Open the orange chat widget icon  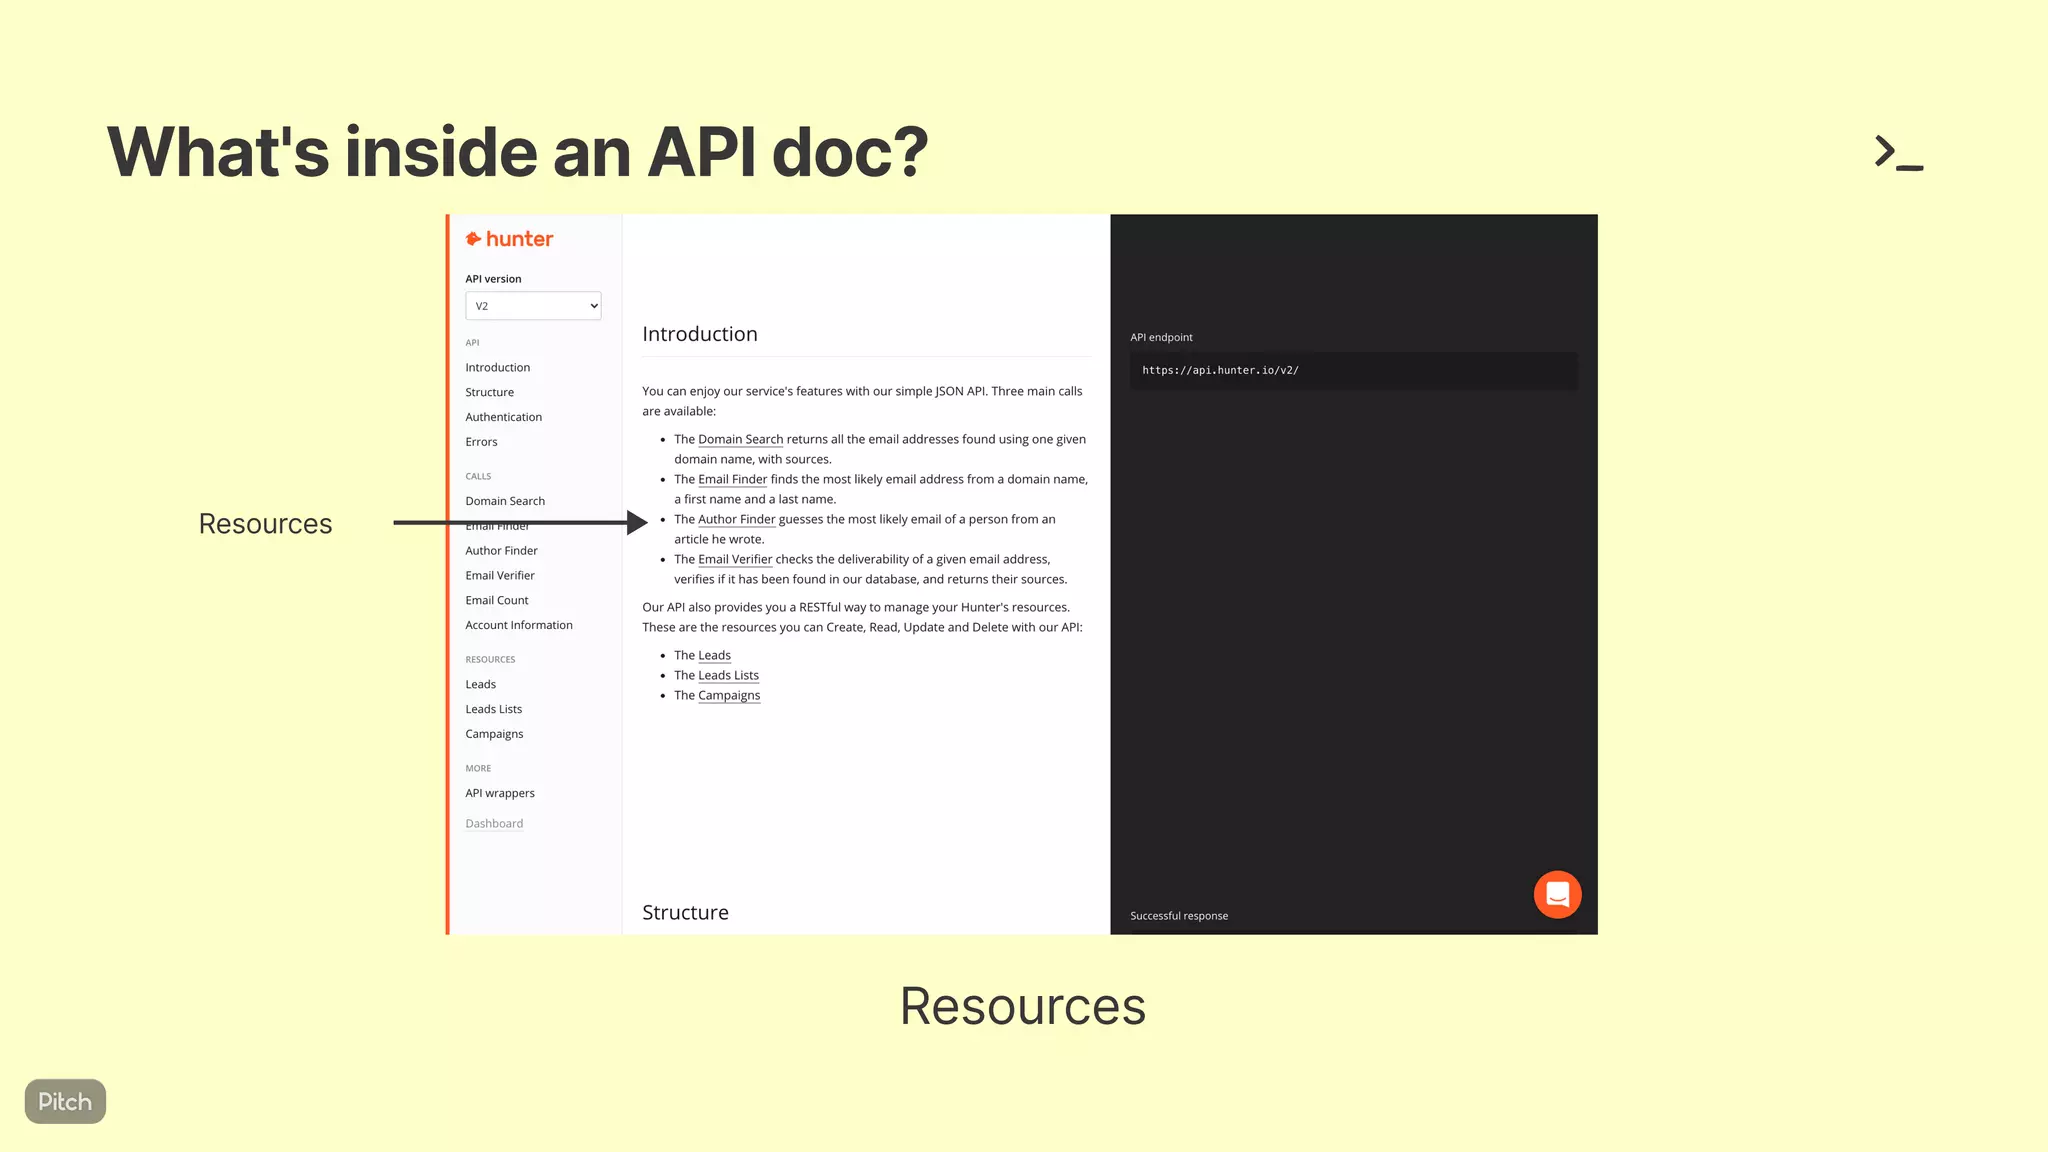(x=1557, y=894)
